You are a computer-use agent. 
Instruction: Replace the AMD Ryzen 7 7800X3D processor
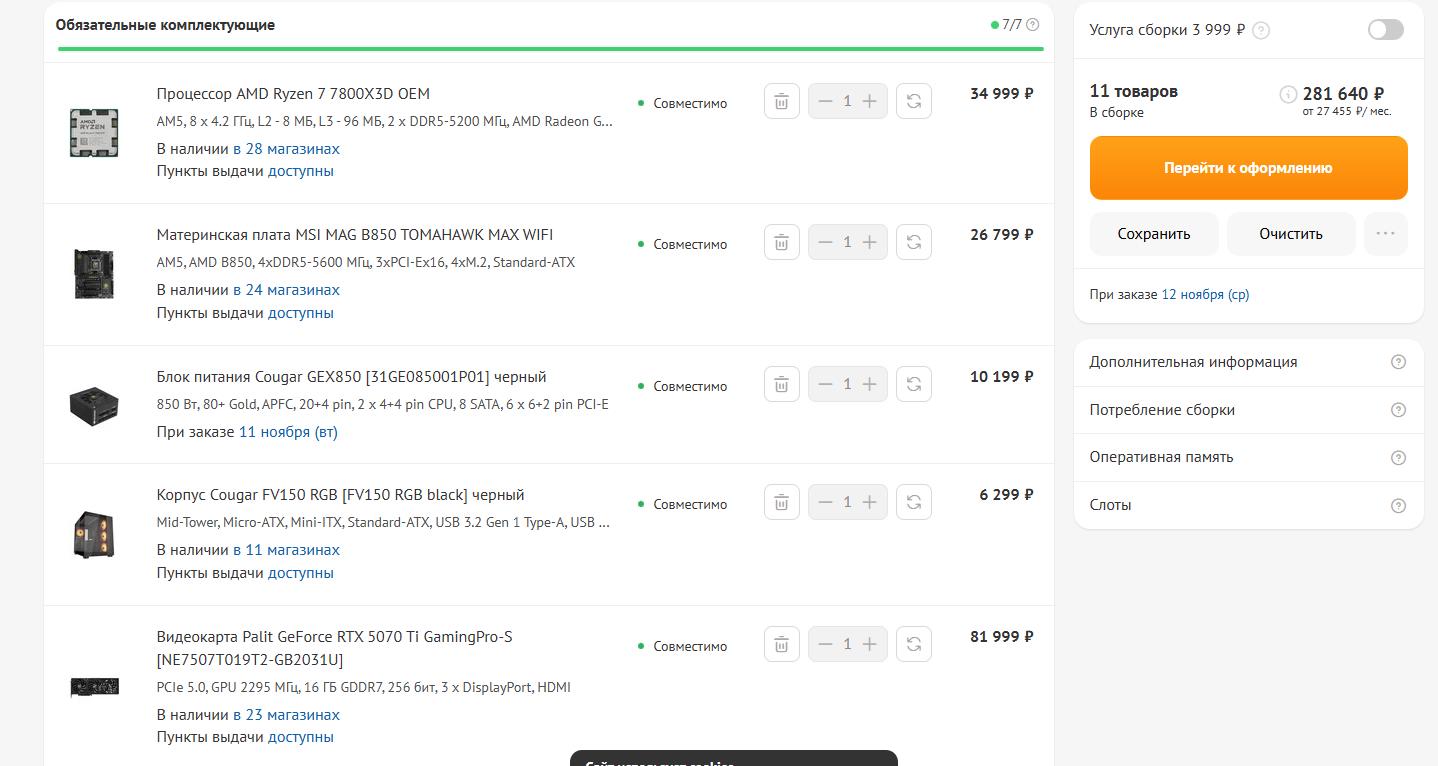pos(914,101)
